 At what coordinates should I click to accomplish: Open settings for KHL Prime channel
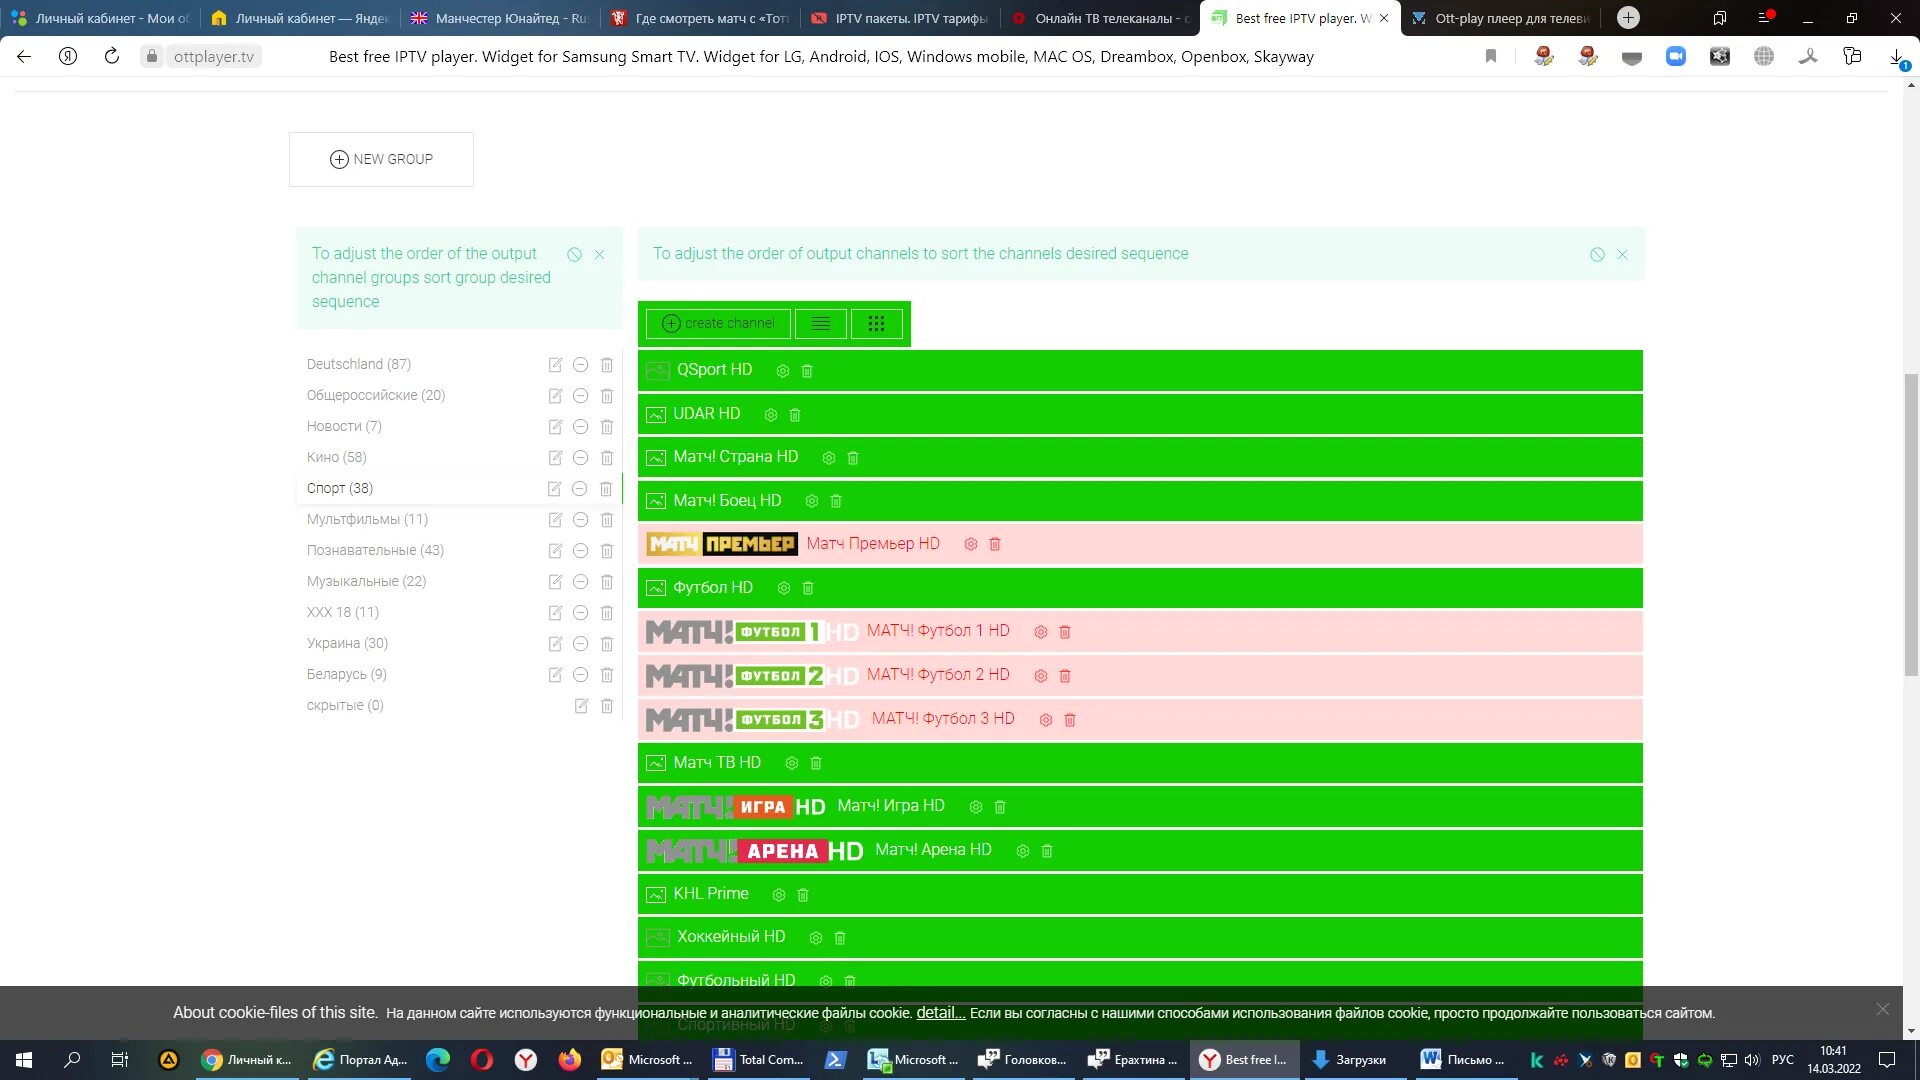[779, 895]
